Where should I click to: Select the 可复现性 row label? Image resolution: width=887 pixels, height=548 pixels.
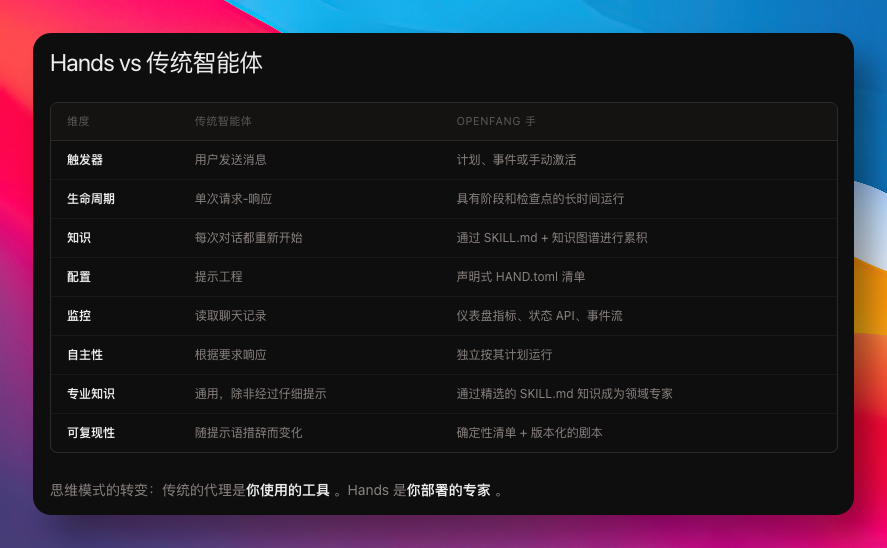click(x=91, y=433)
